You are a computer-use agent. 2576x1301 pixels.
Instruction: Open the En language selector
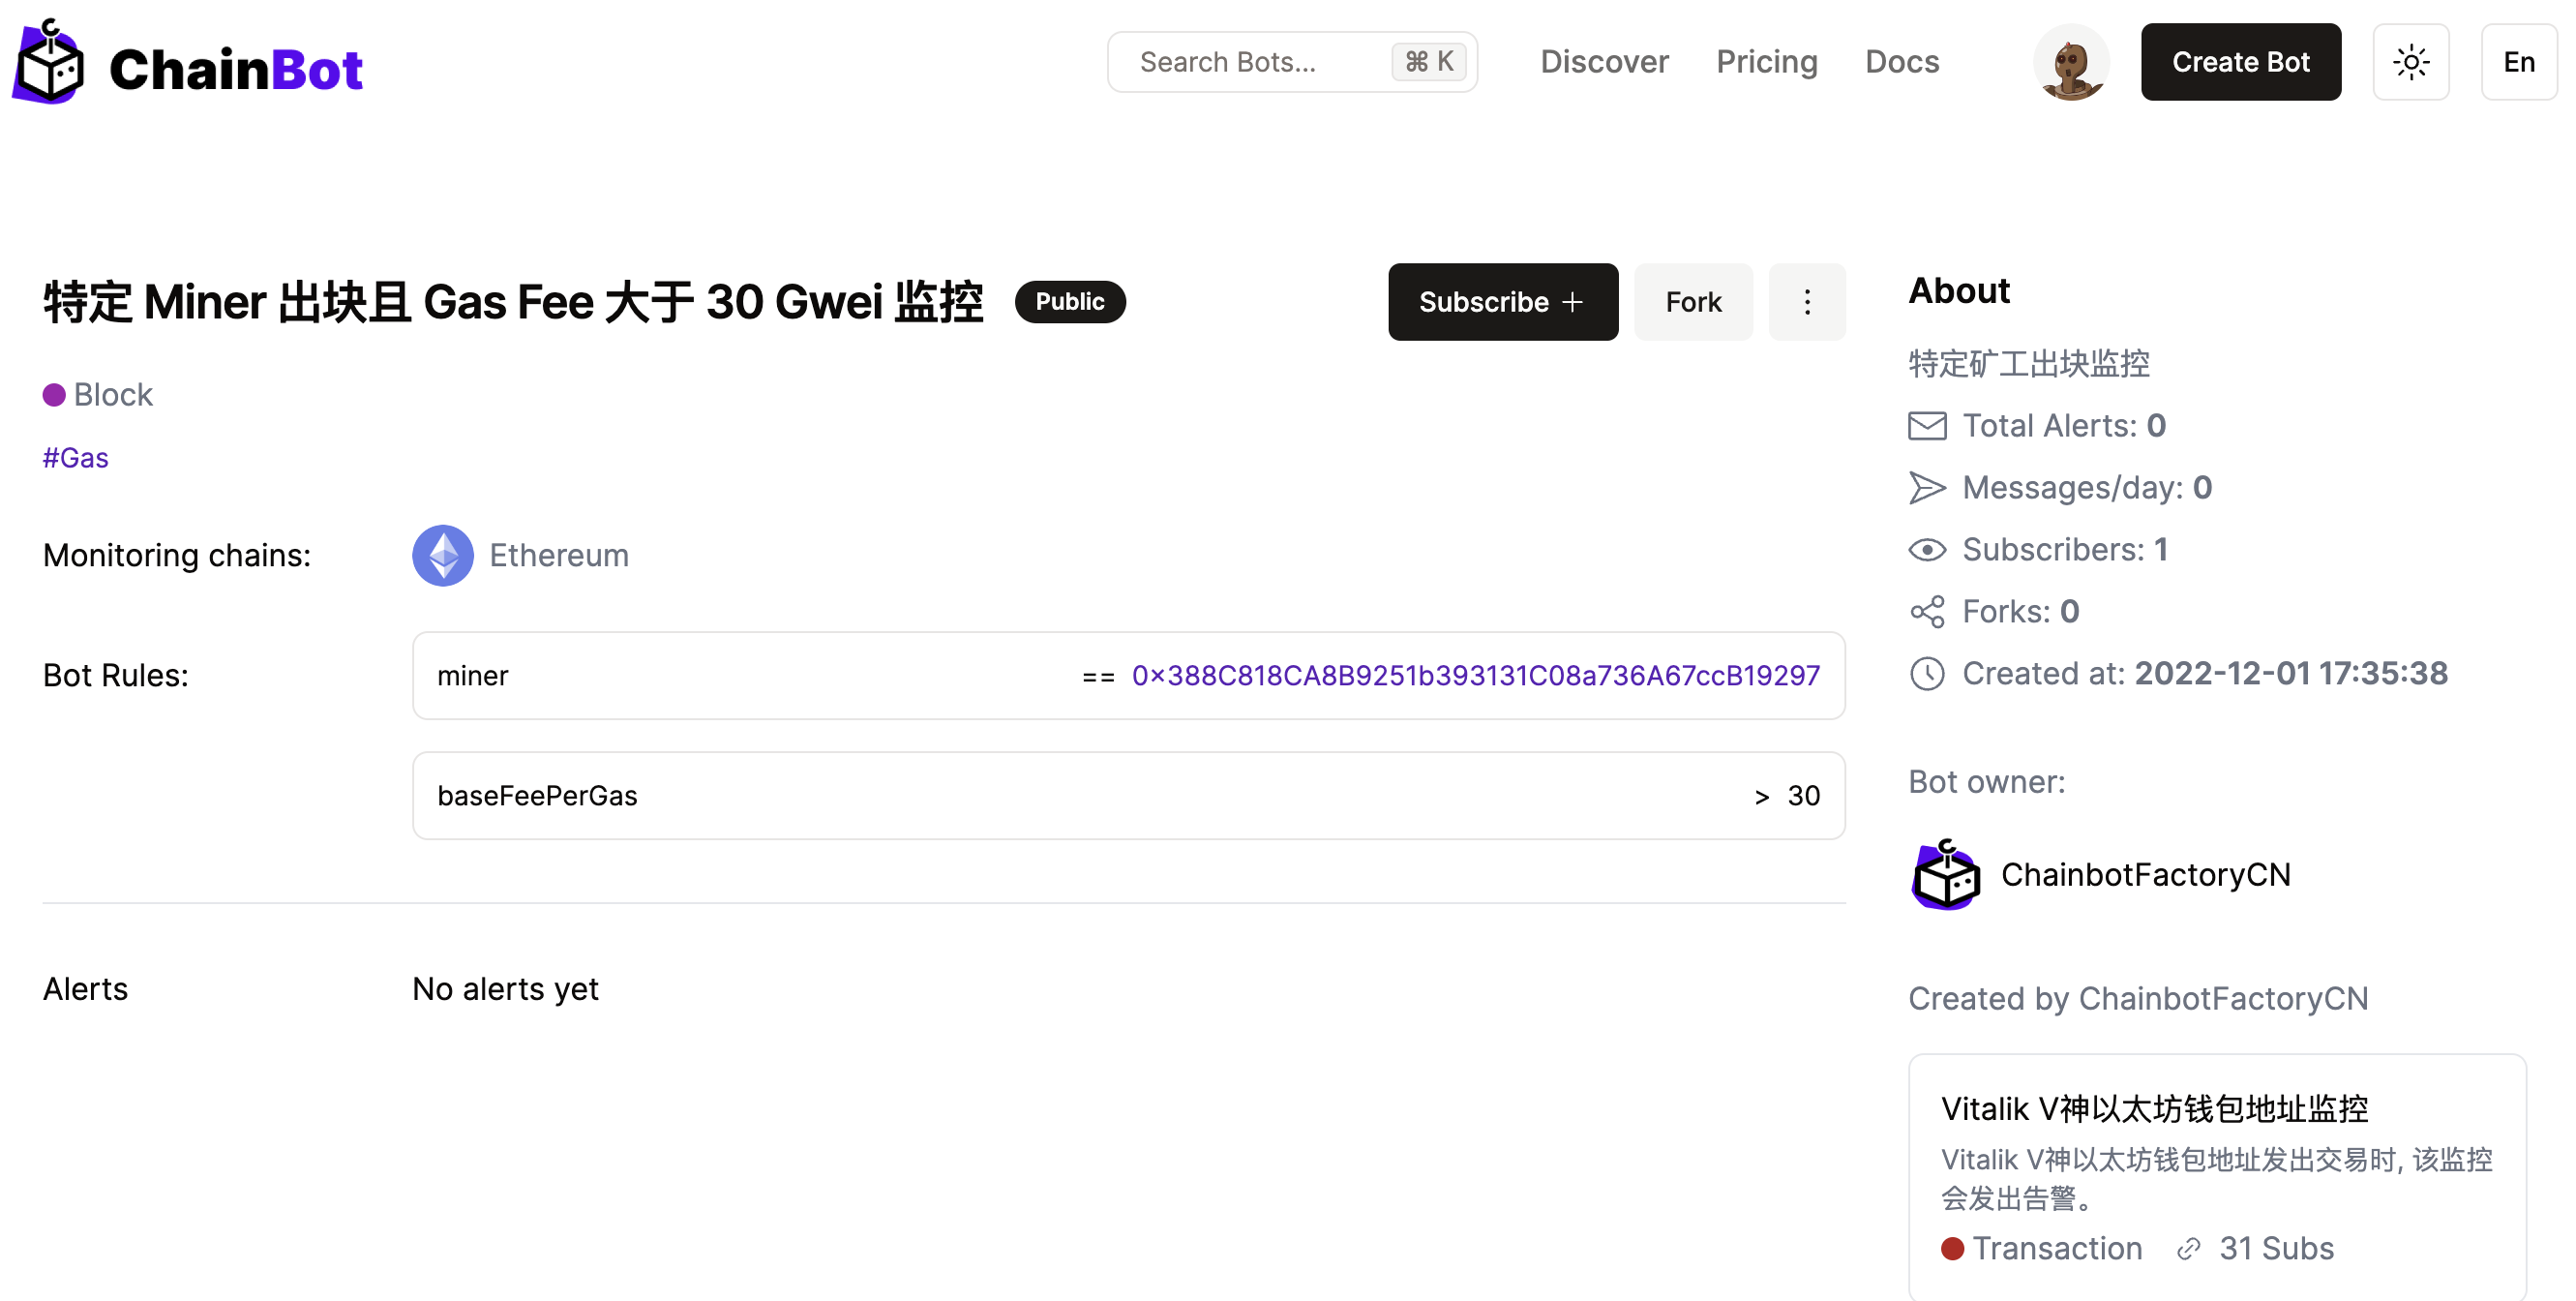click(2517, 62)
